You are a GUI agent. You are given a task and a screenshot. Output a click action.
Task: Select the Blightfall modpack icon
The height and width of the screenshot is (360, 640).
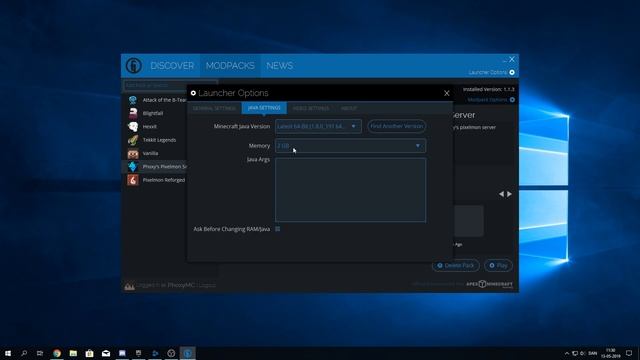click(133, 113)
